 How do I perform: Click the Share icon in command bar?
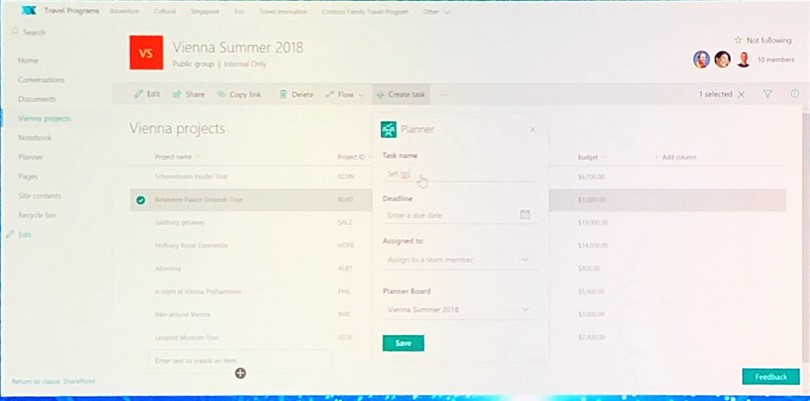[x=177, y=95]
